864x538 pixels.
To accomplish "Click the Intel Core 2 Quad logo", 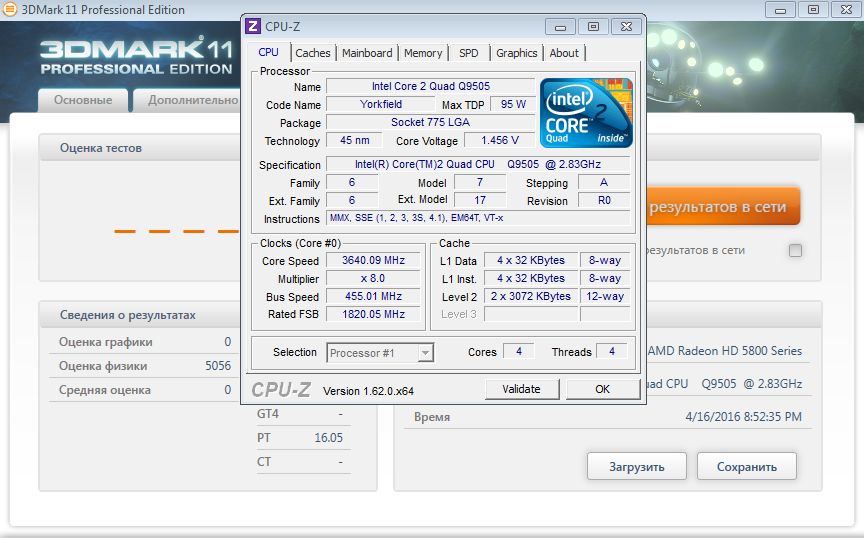I will tap(586, 113).
